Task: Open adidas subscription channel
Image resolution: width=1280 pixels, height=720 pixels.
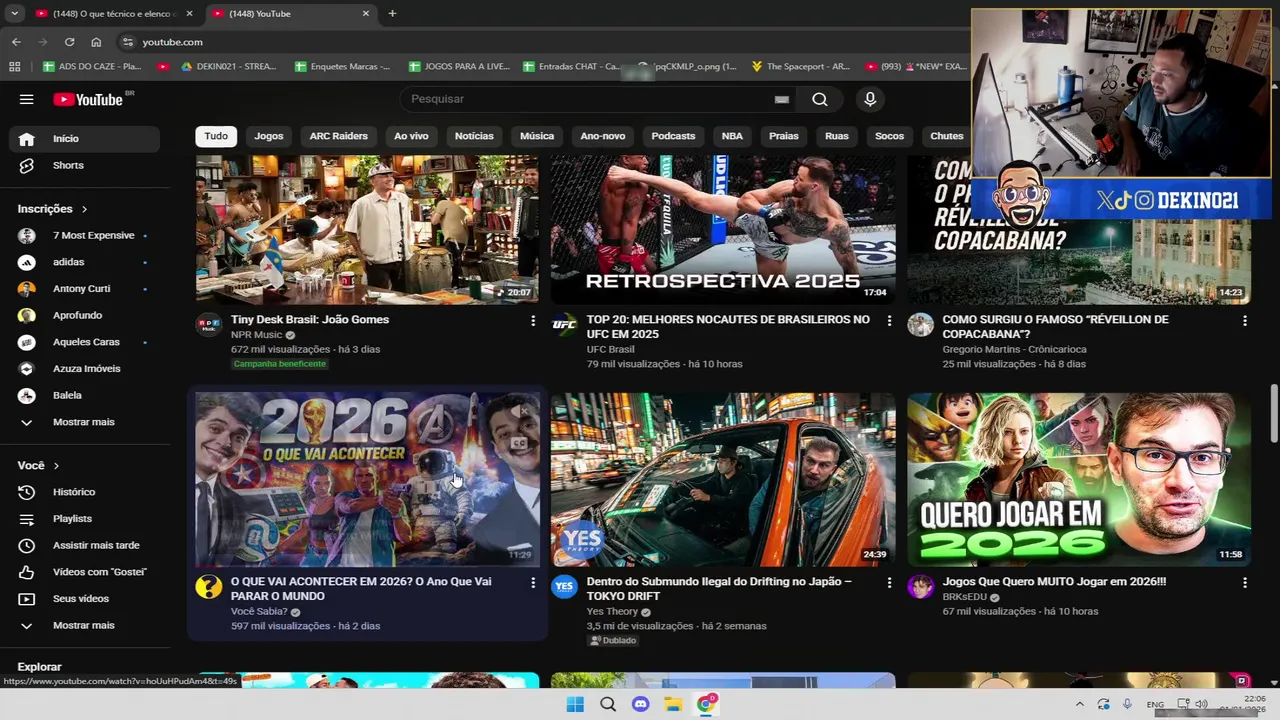Action: (84, 262)
